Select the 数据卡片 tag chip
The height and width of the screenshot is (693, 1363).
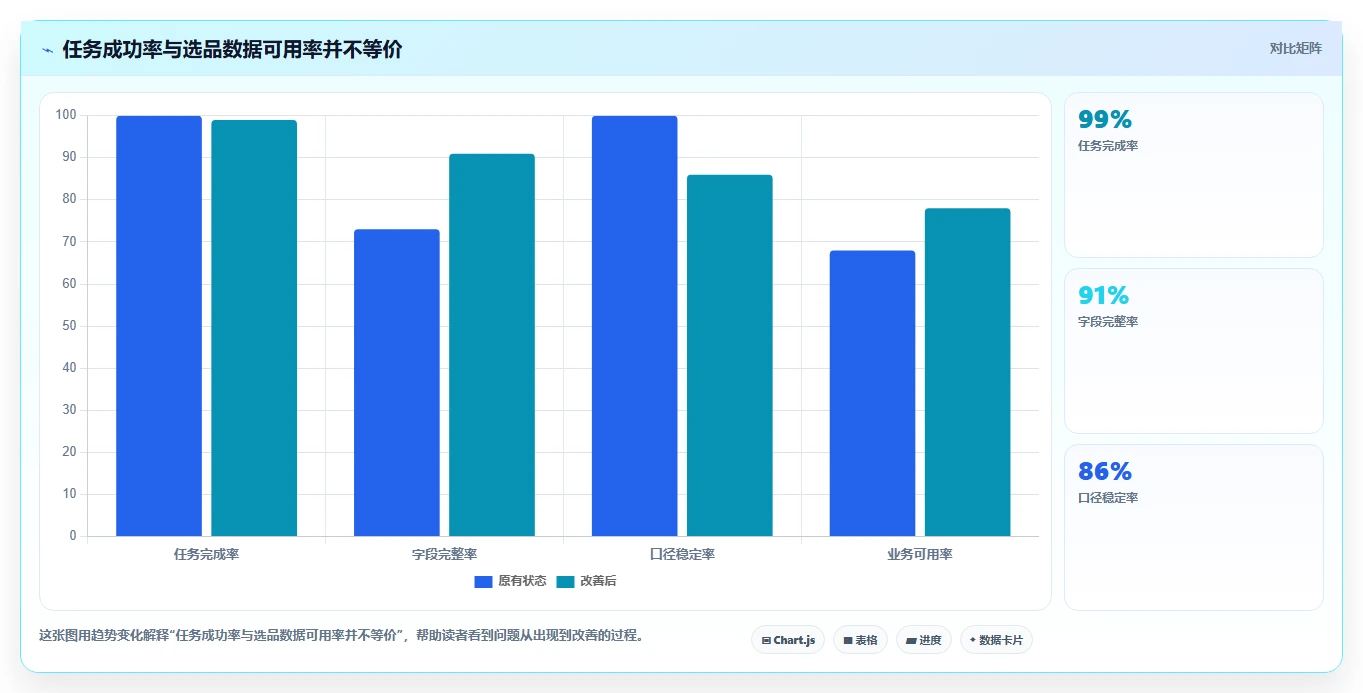[x=996, y=640]
